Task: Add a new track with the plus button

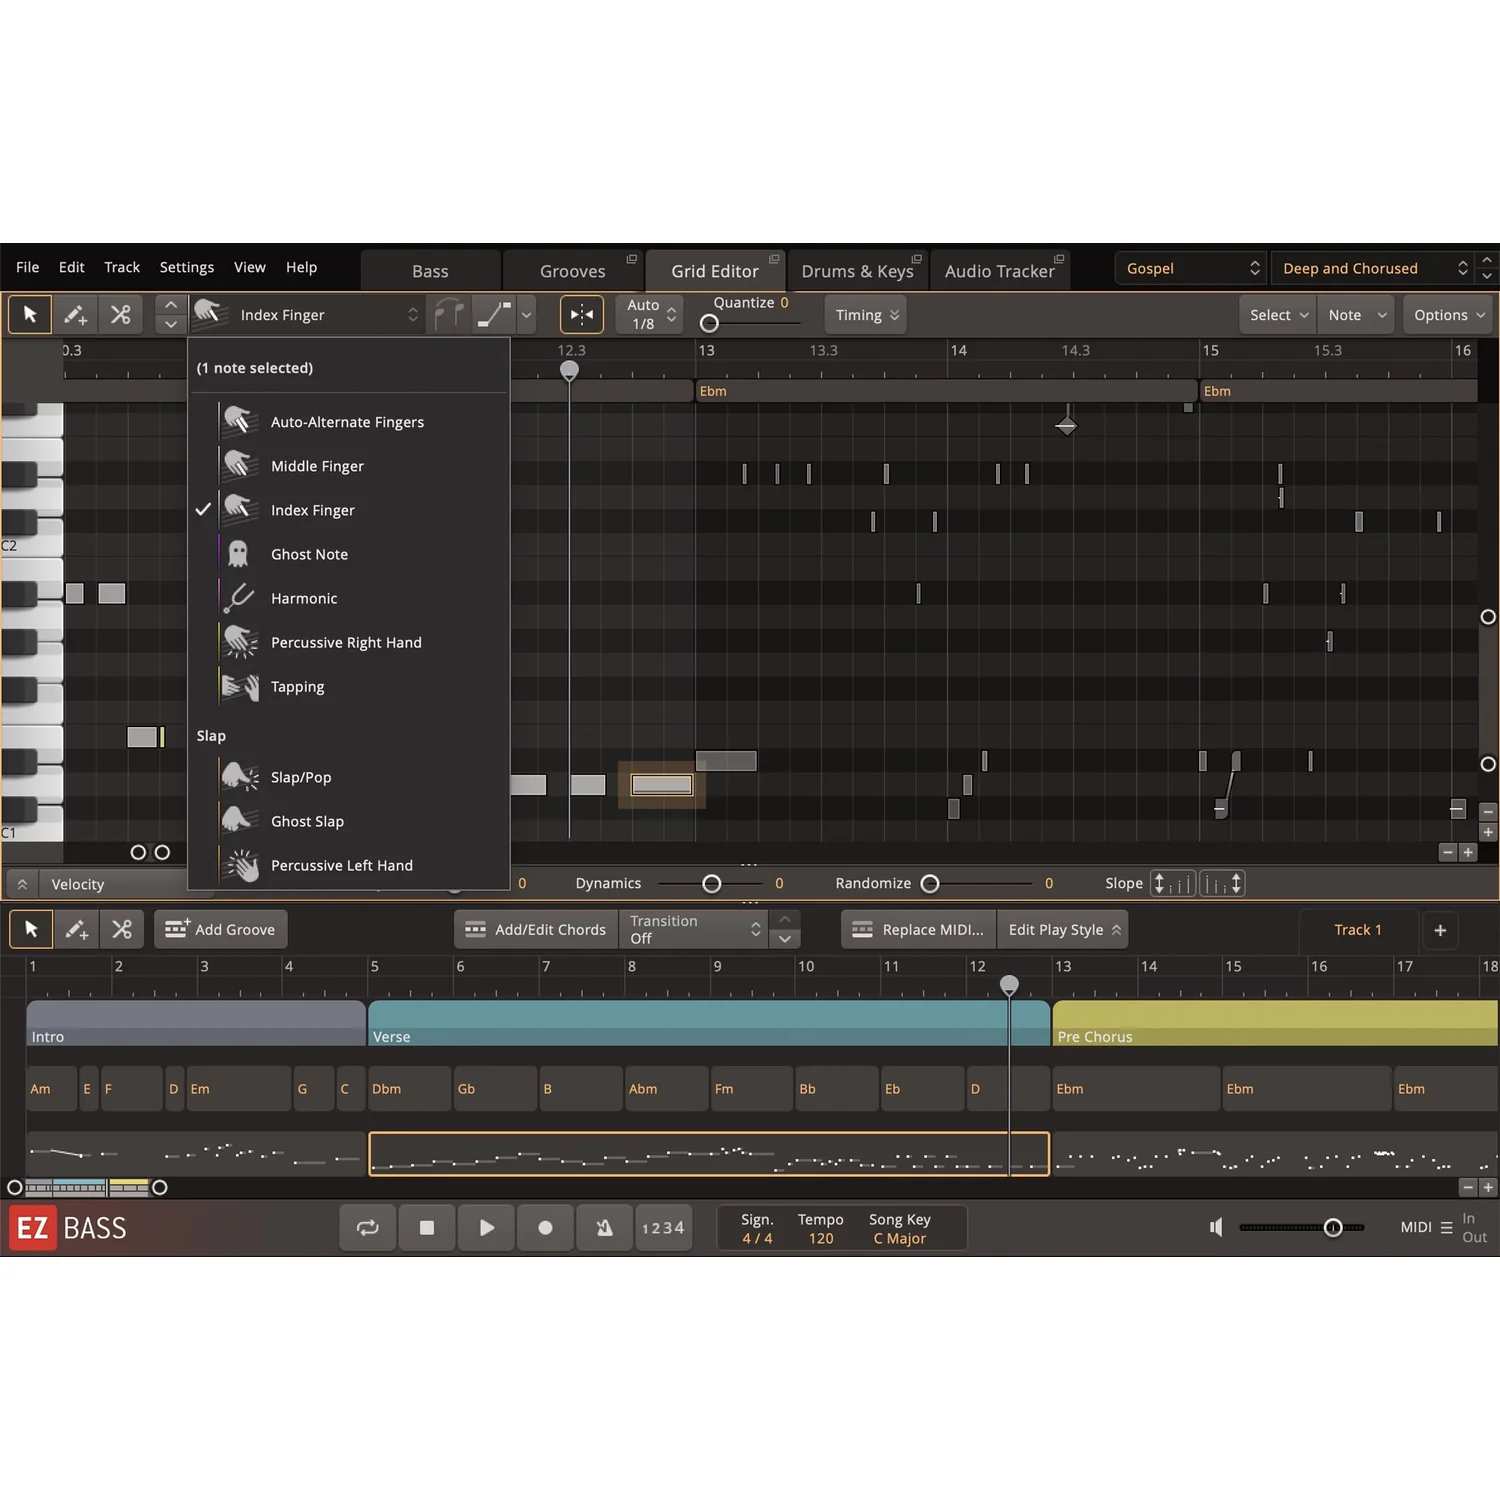Action: 1440,930
